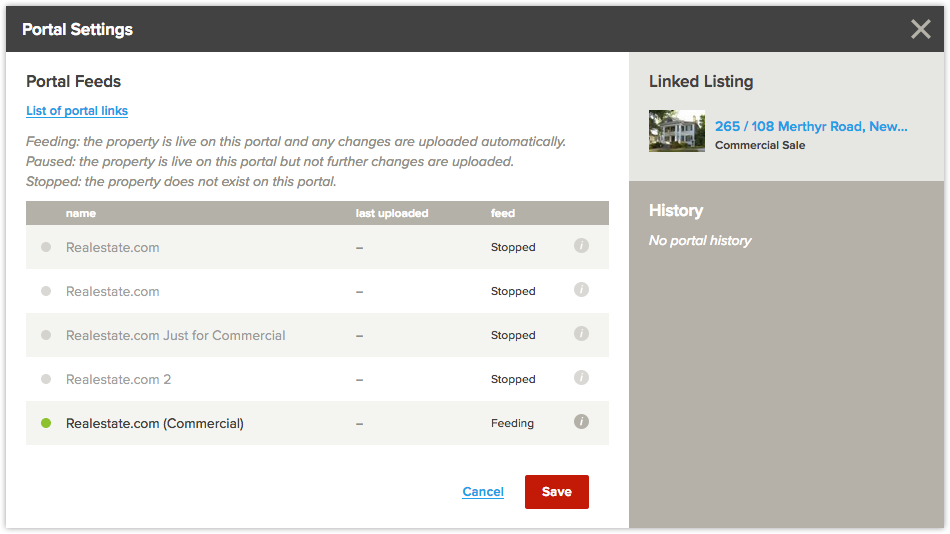The width and height of the screenshot is (950, 534).
Task: Save the portal settings
Action: pyautogui.click(x=557, y=492)
